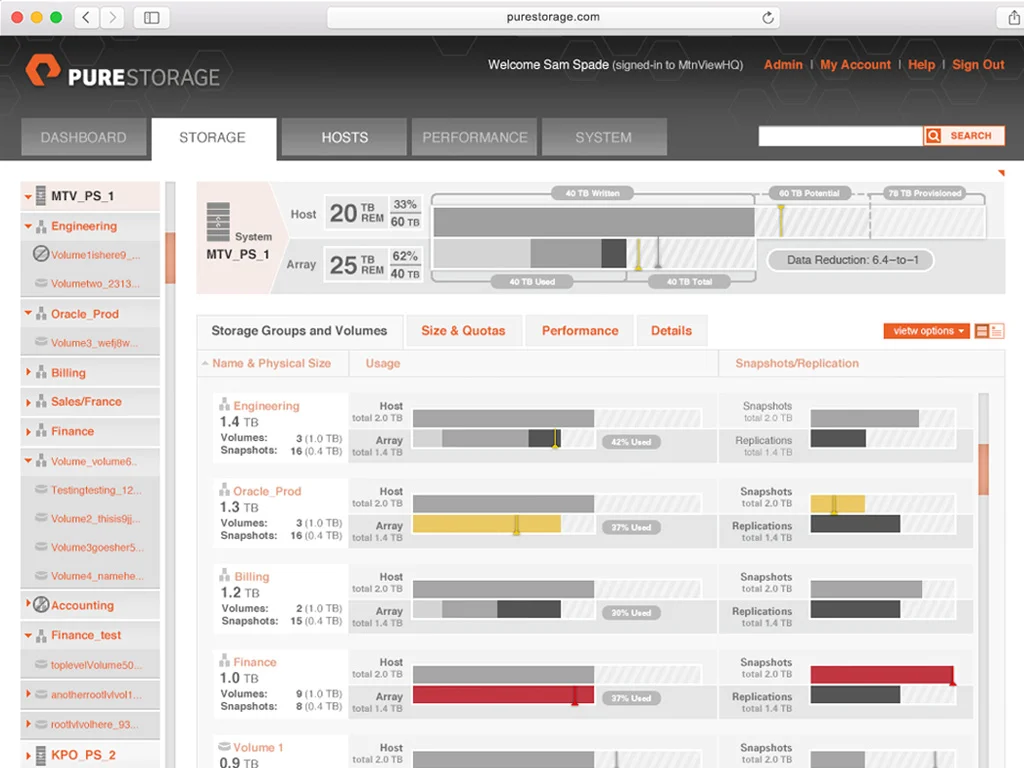Collapse the Volume_volume6 tree node
This screenshot has height=768, width=1024.
point(28,460)
